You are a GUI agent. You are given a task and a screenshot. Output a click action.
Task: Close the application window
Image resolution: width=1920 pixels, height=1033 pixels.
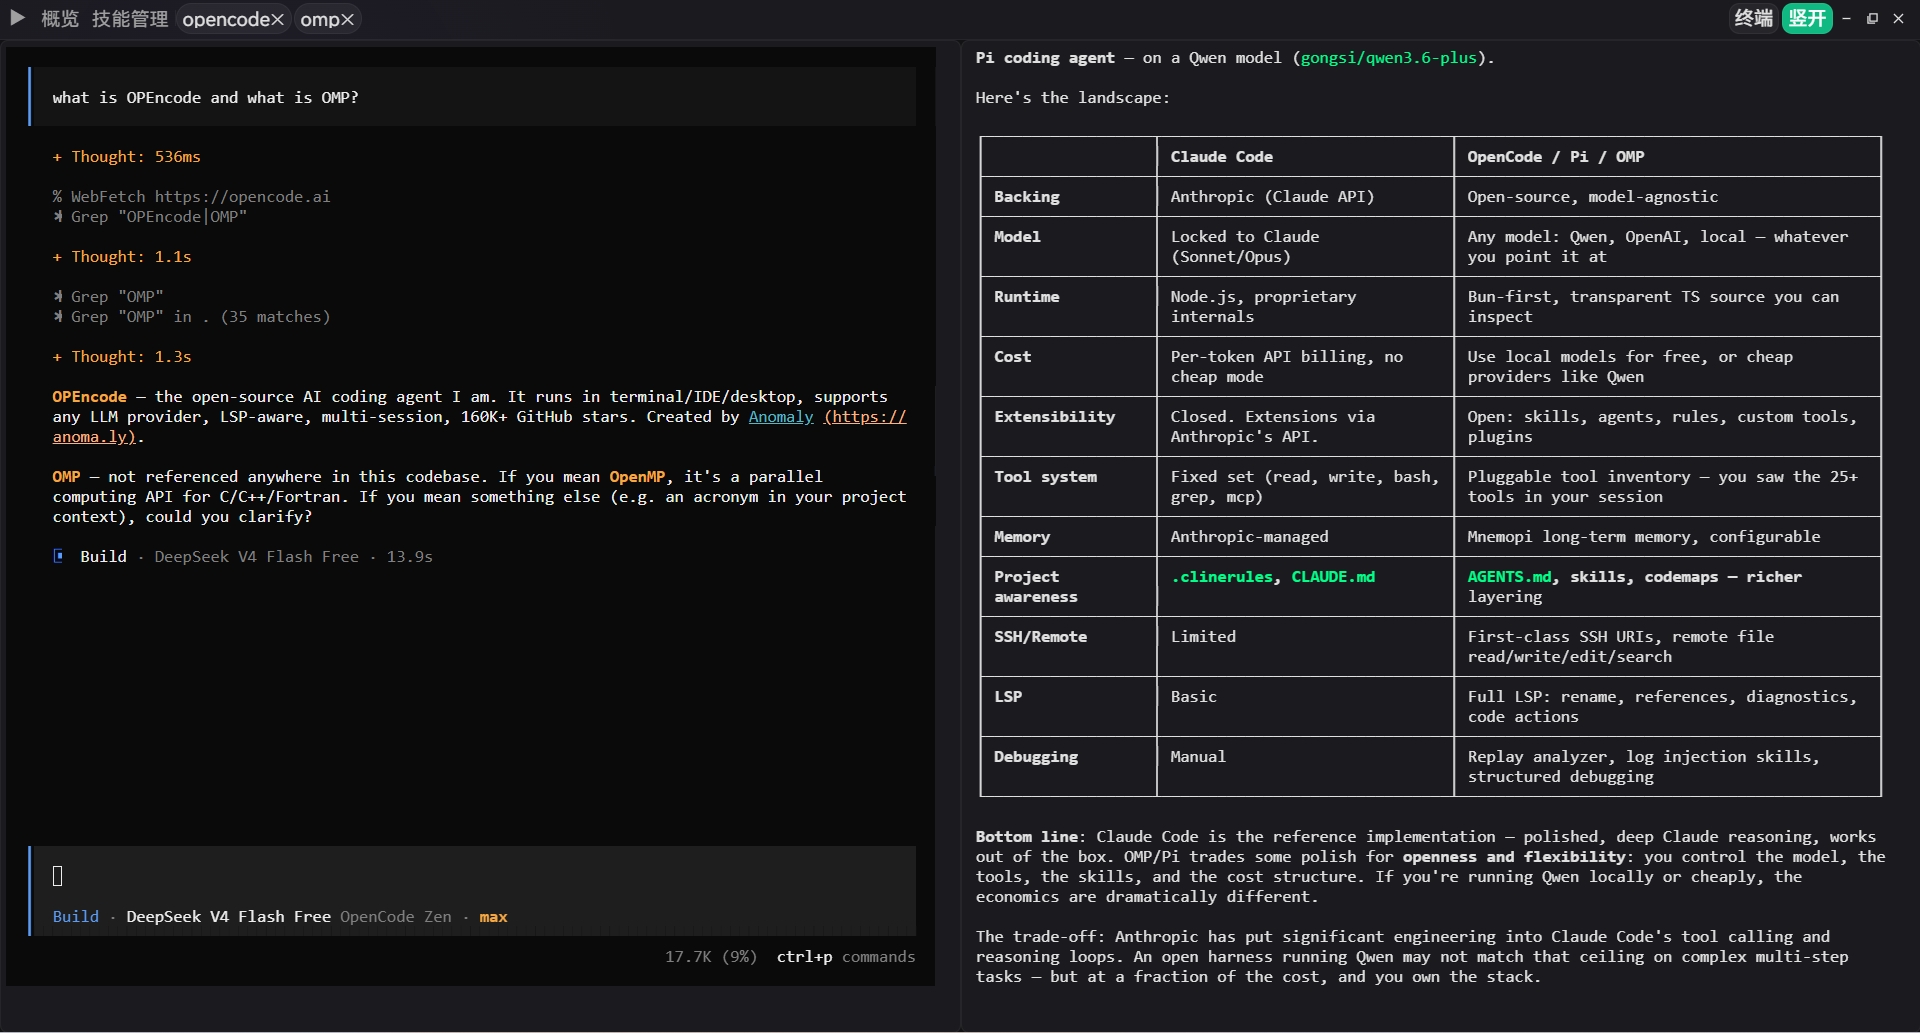1899,18
